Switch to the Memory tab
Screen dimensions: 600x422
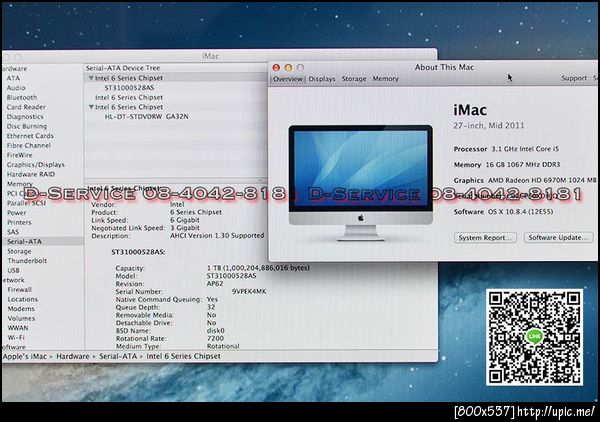(385, 79)
